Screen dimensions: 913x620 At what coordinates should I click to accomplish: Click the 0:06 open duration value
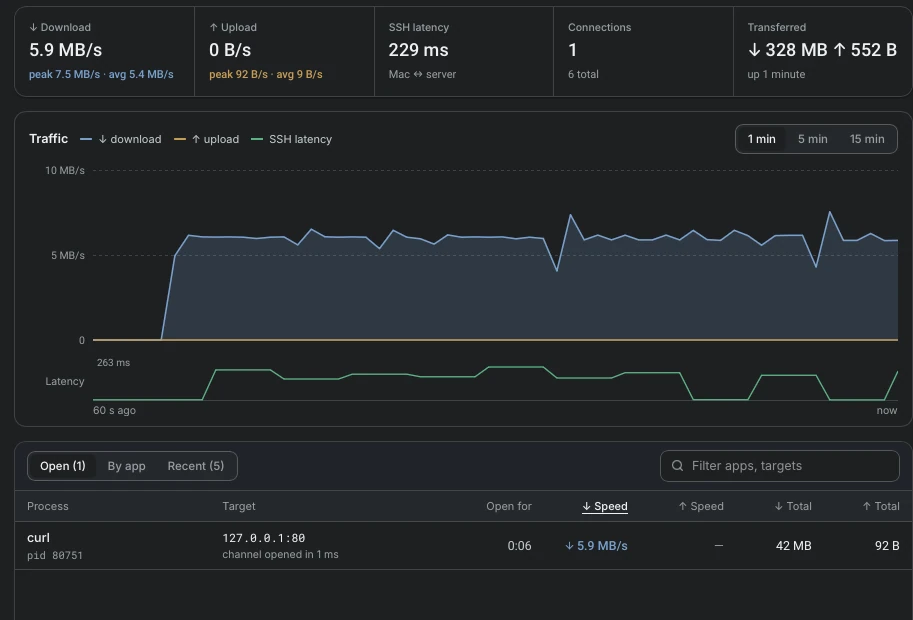[519, 546]
